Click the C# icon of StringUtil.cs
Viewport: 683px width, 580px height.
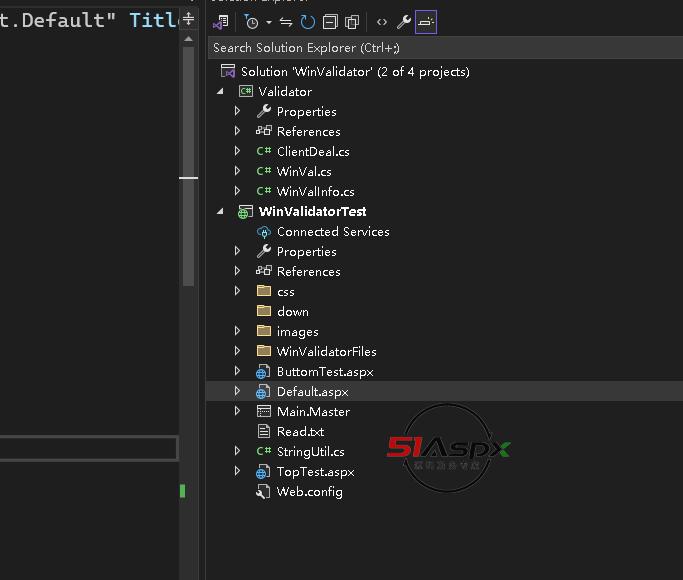(x=264, y=452)
